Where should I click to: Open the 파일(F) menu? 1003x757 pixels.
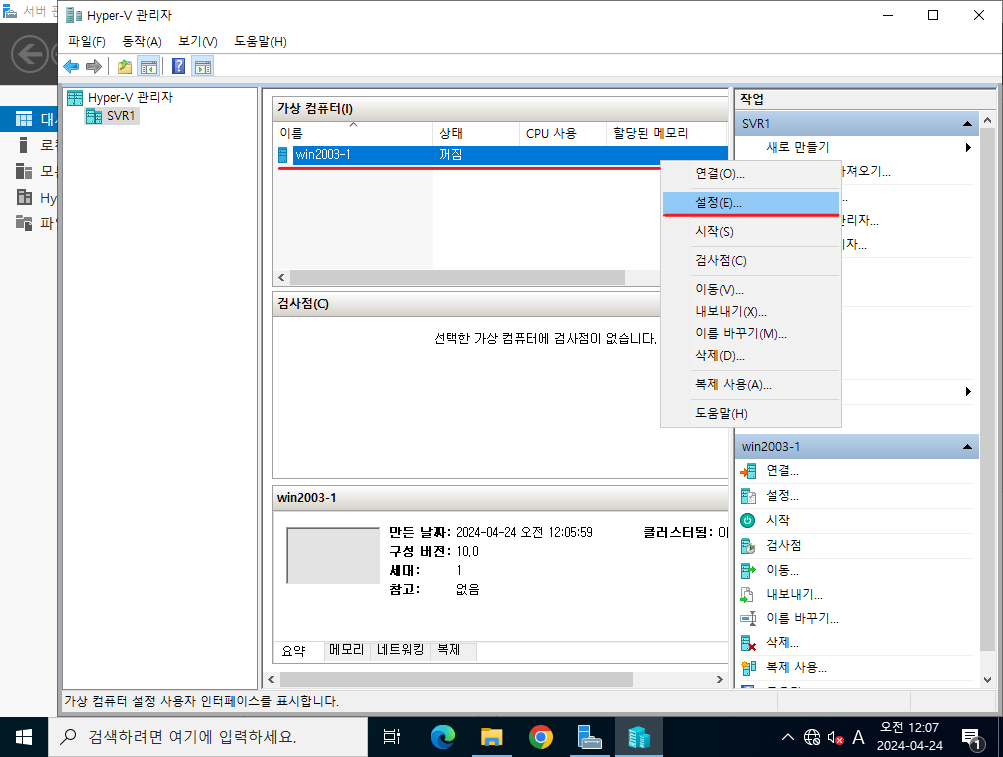(86, 42)
